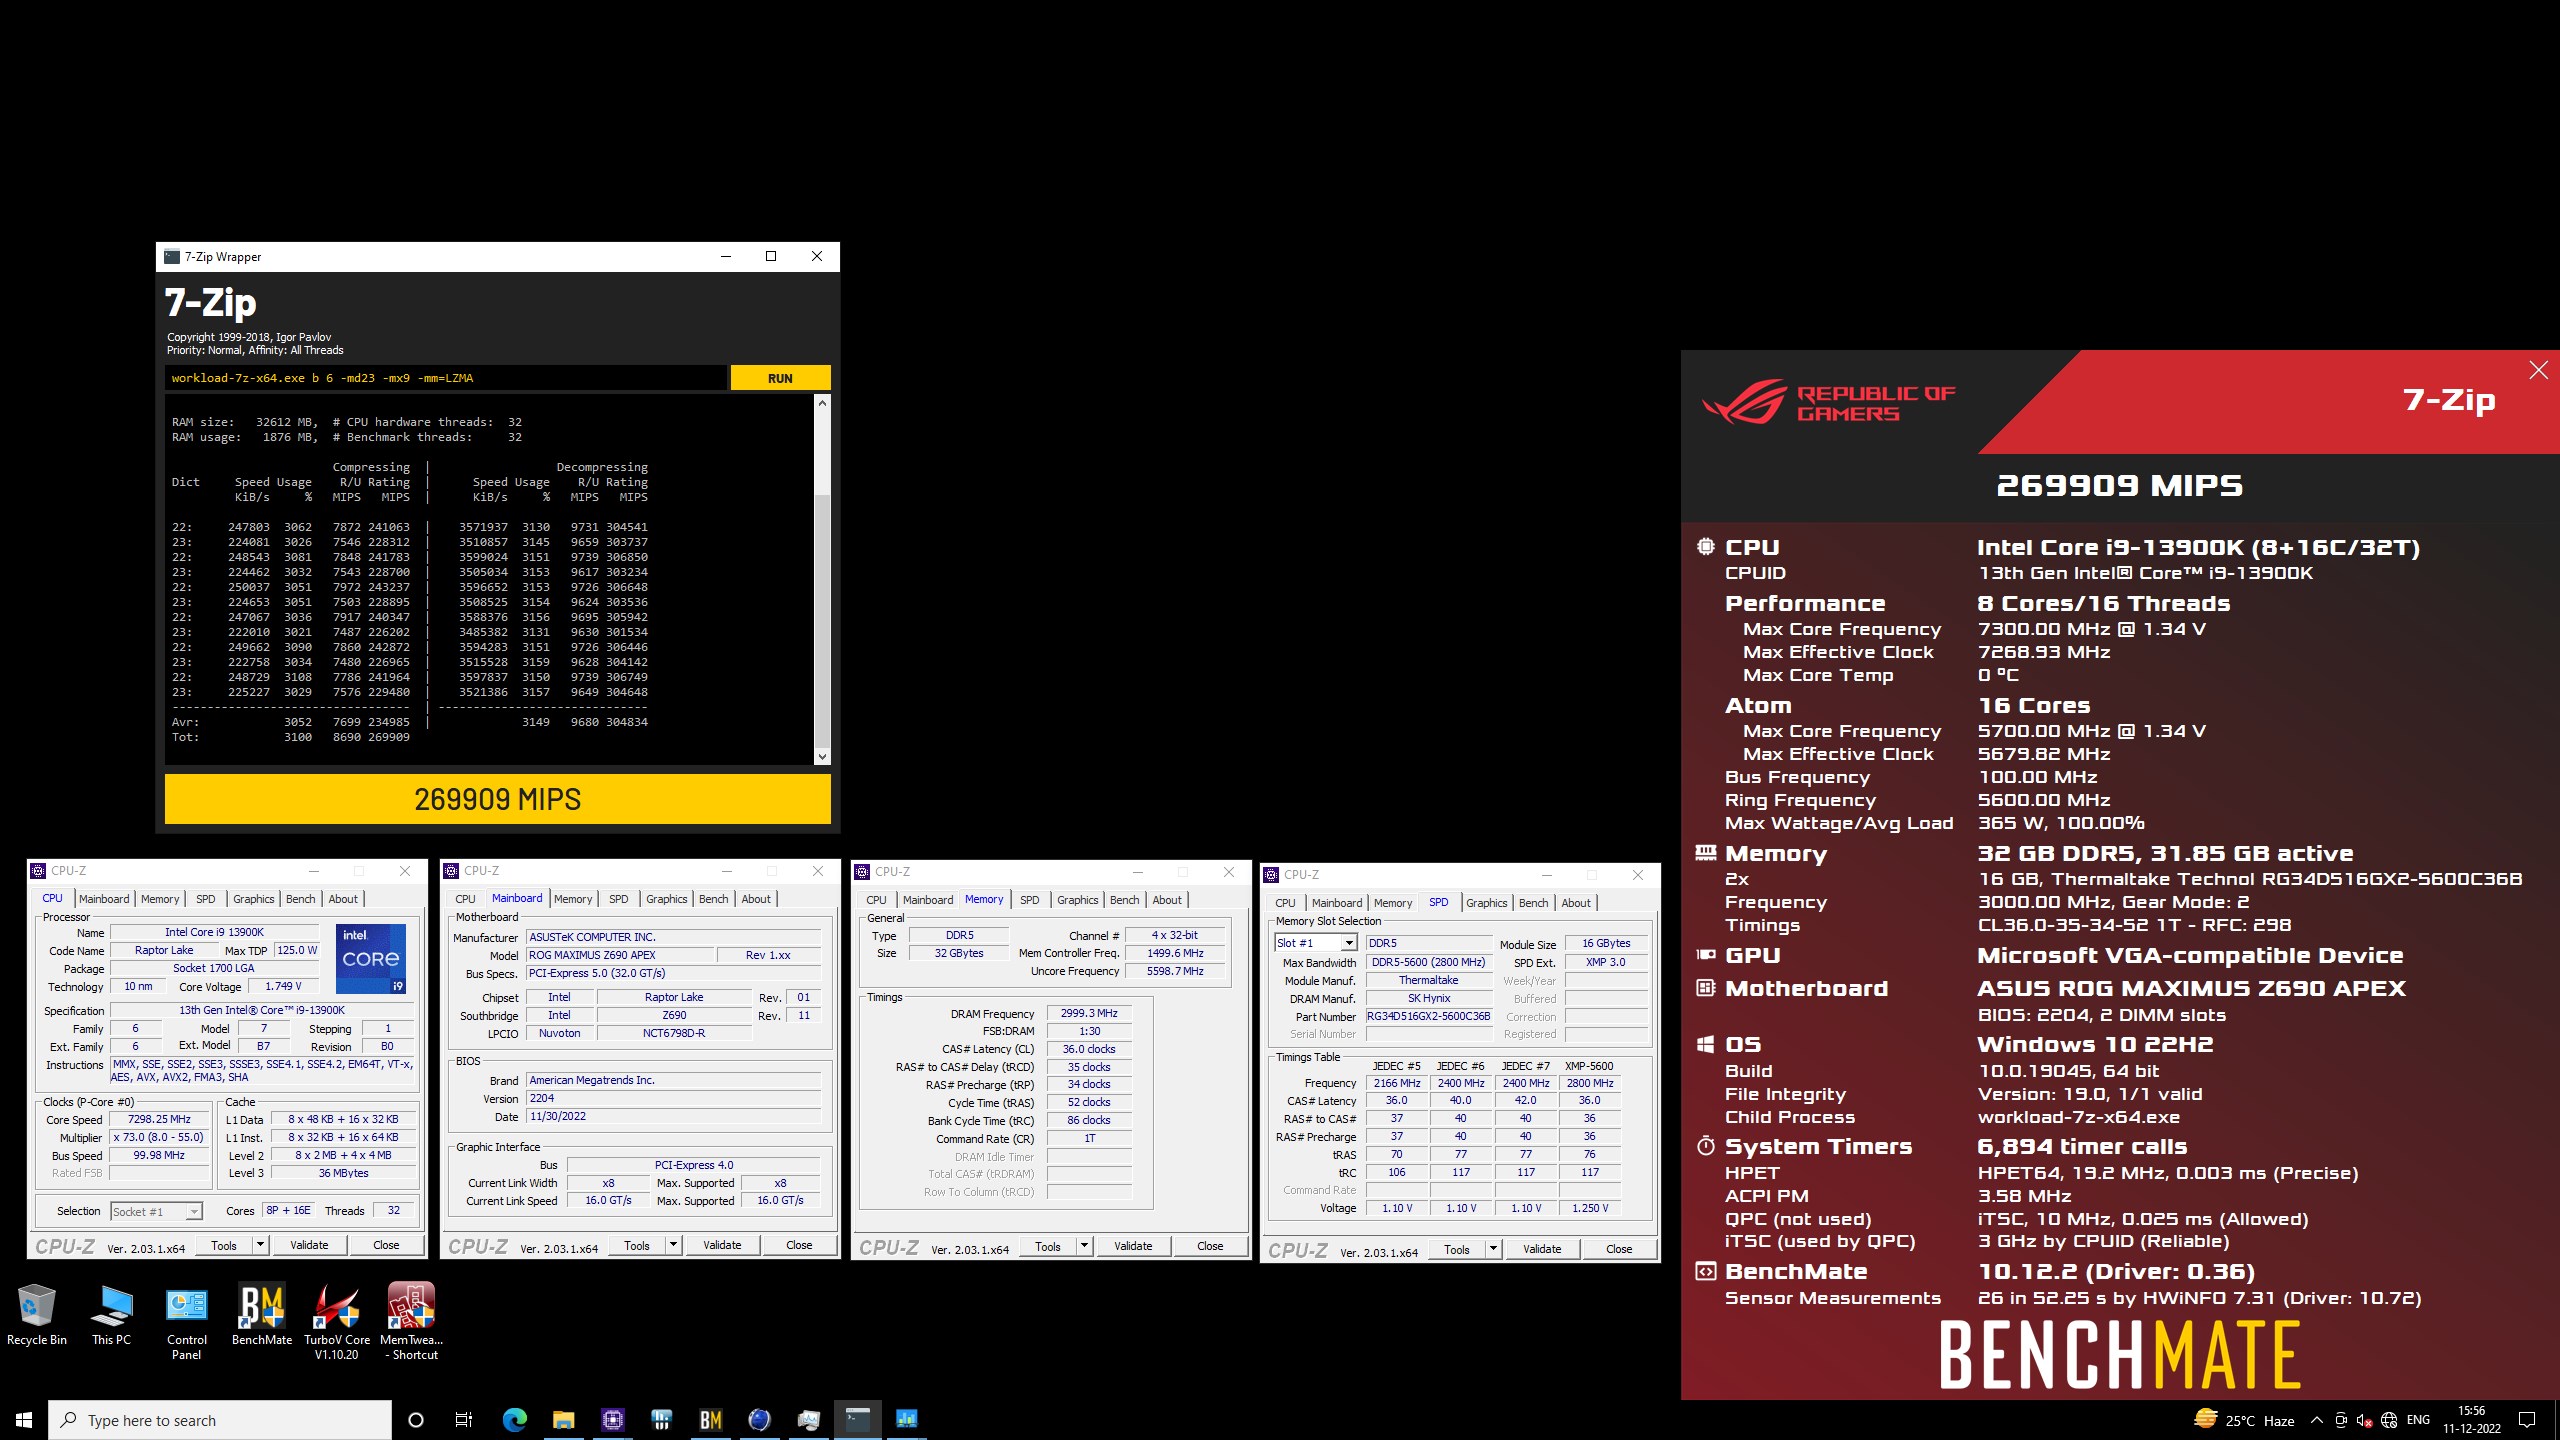Launch MemTweak shortcut on the desktop
Image resolution: width=2560 pixels, height=1440 pixels.
pyautogui.click(x=411, y=1321)
